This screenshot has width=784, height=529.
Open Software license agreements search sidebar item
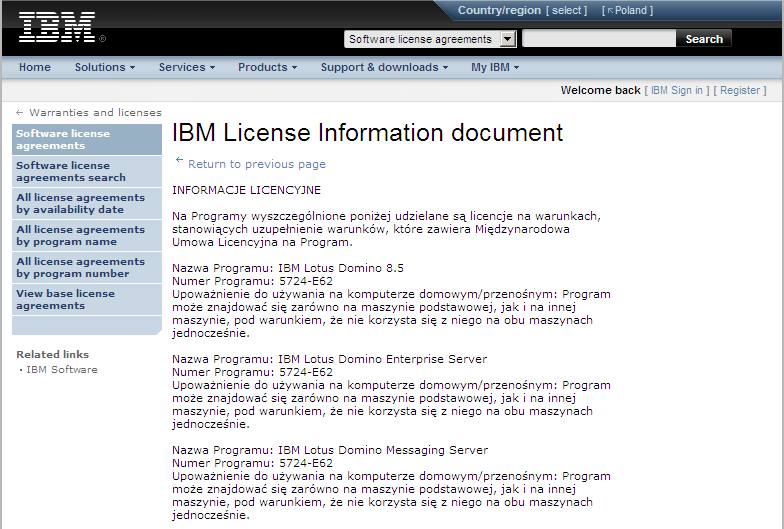pyautogui.click(x=87, y=172)
